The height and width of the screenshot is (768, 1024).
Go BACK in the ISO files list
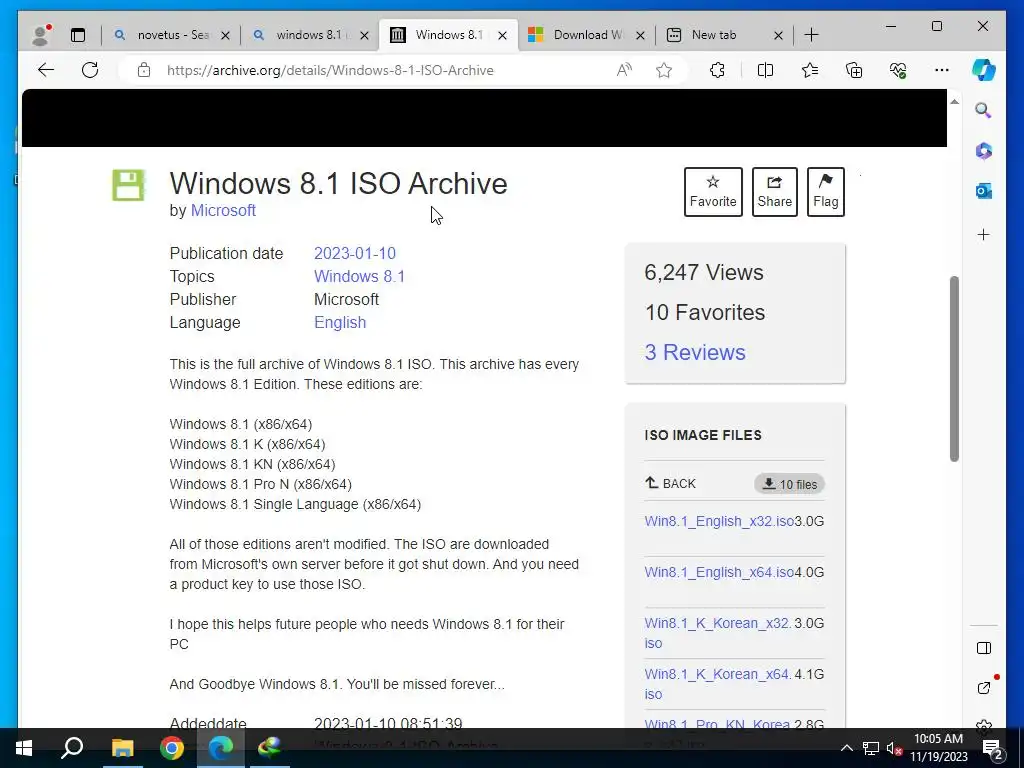(670, 483)
